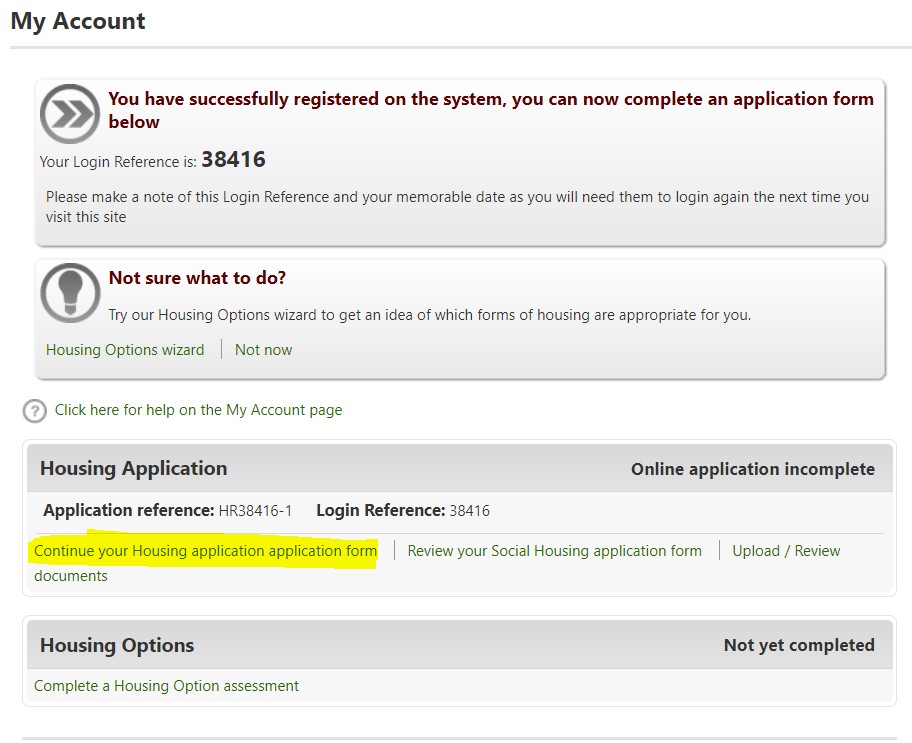Start Complete a Housing Option assessment

point(166,686)
